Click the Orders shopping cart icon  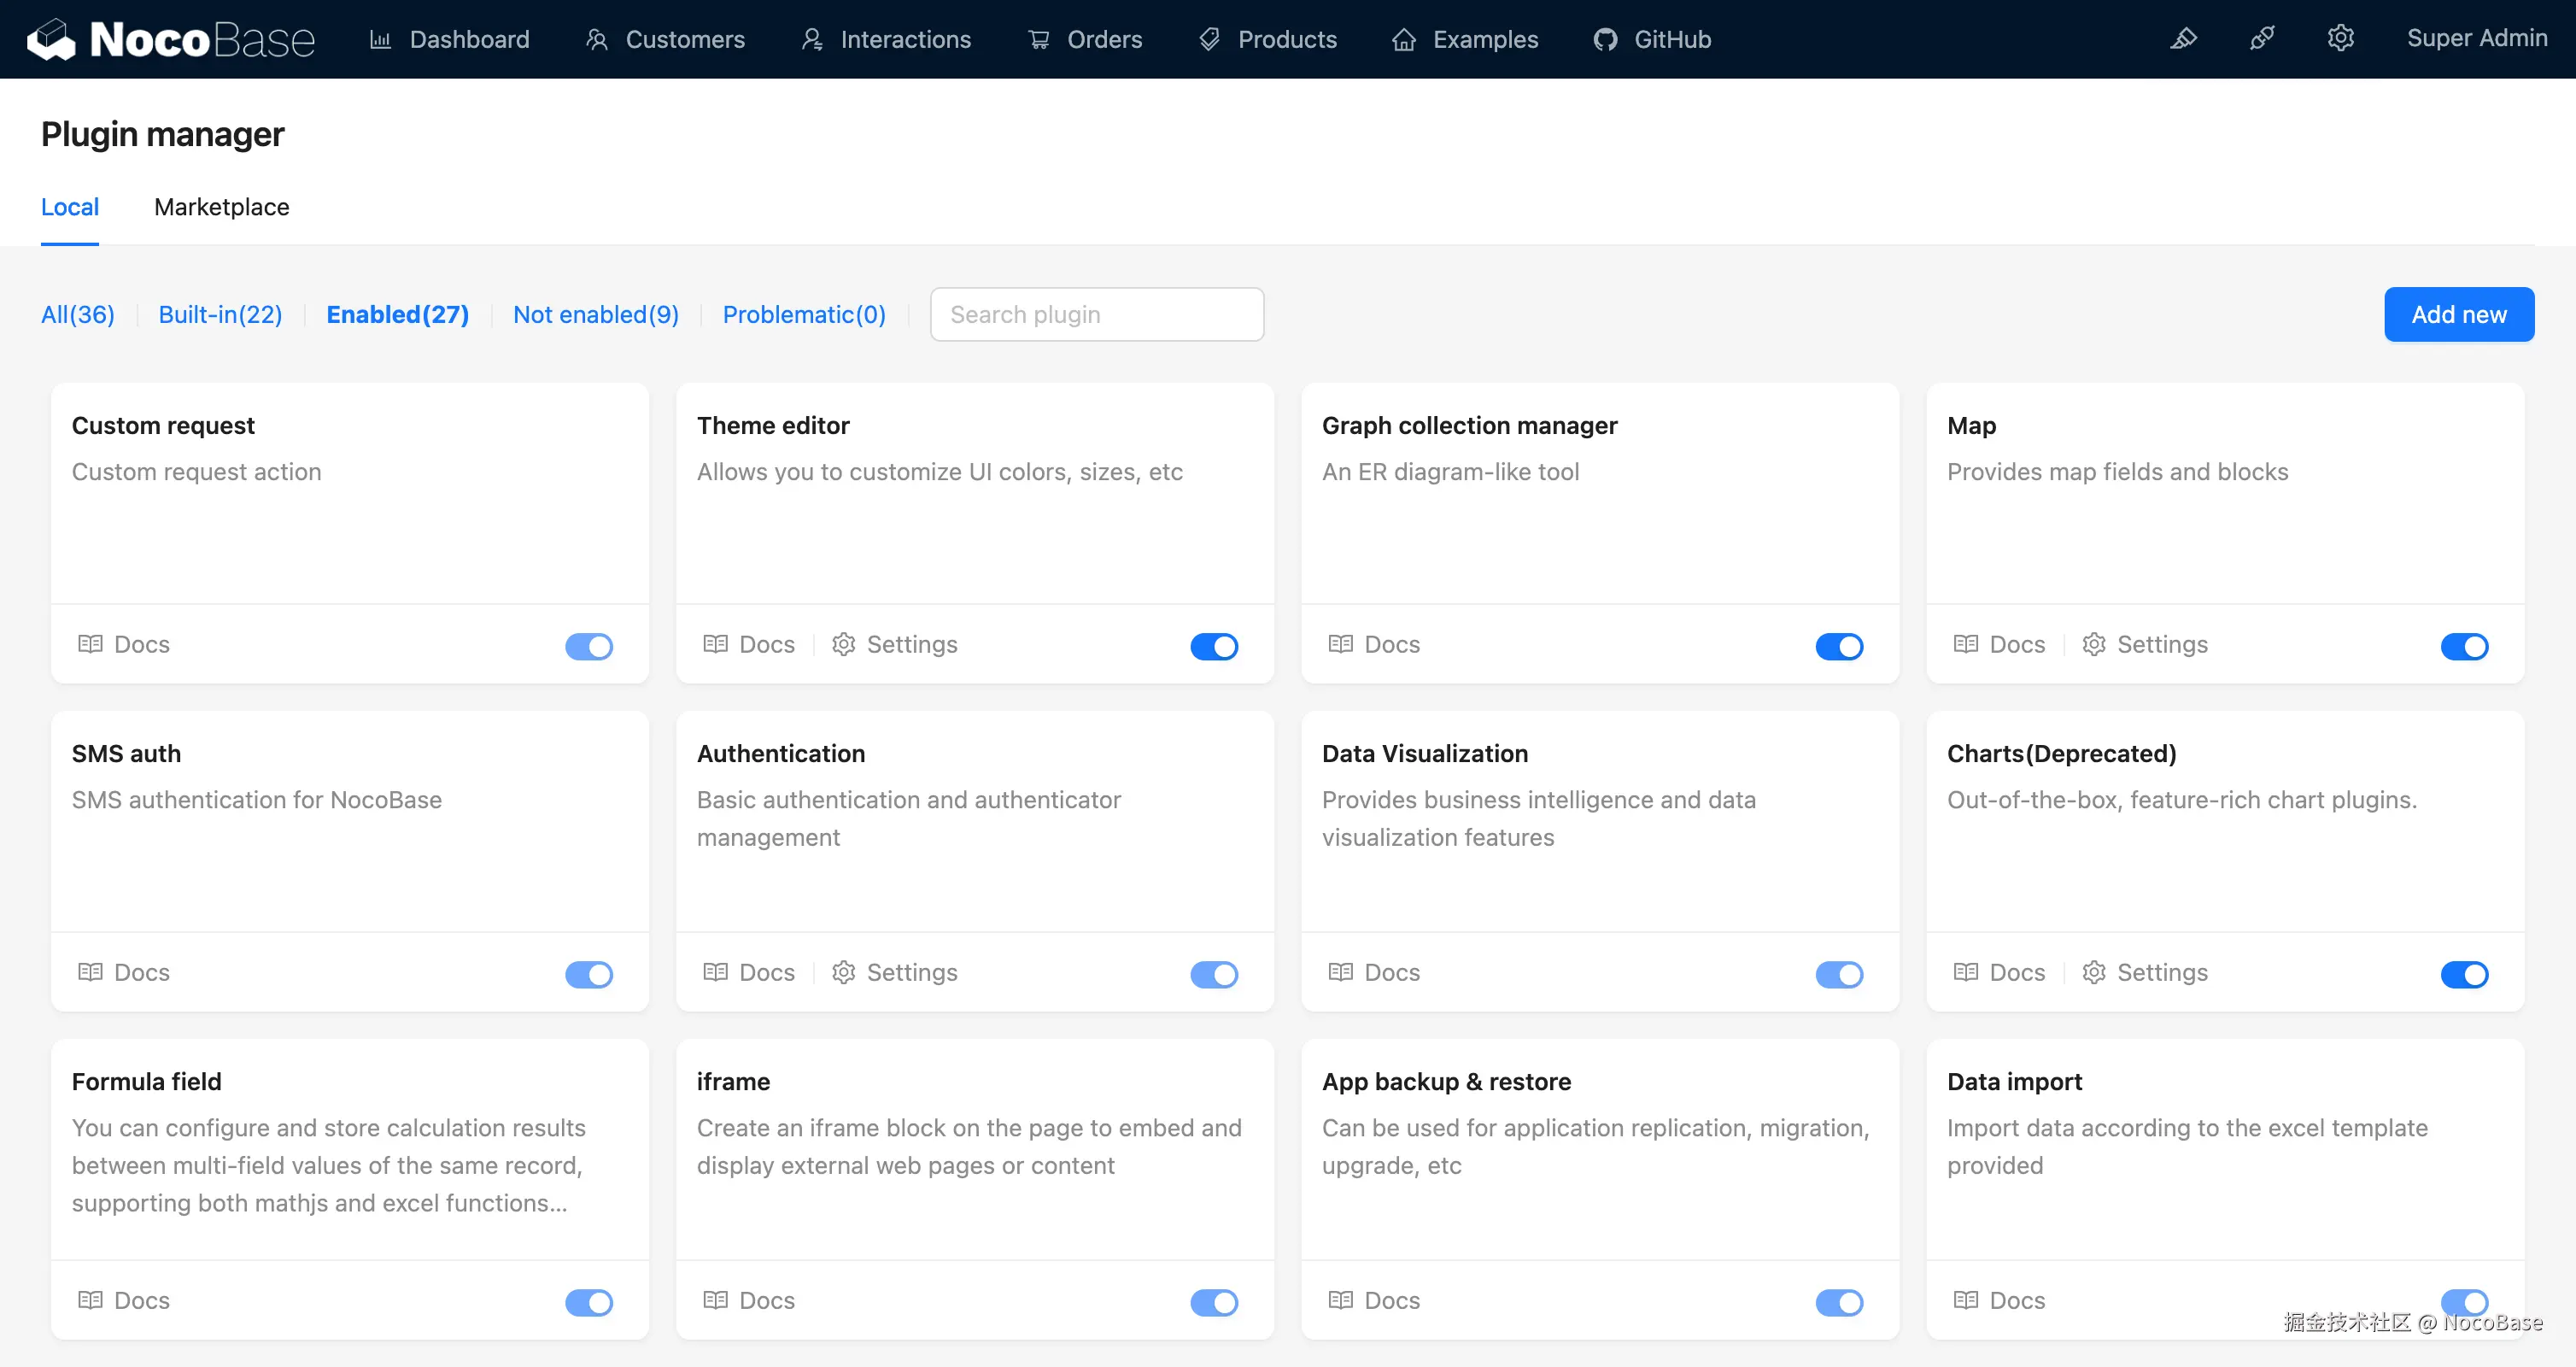click(x=1039, y=40)
